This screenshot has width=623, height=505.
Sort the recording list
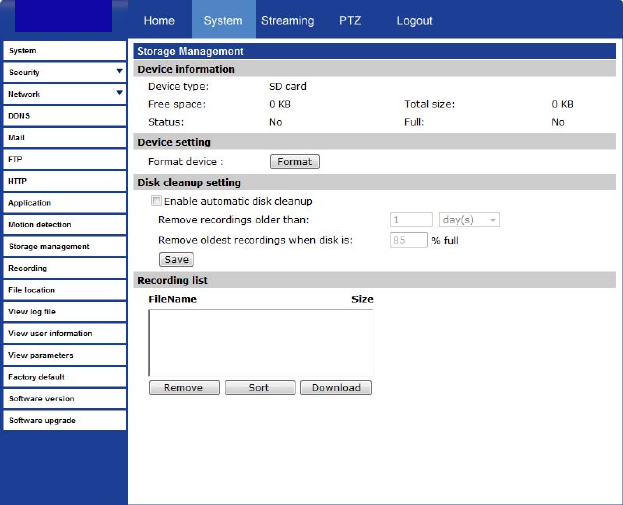coord(259,388)
